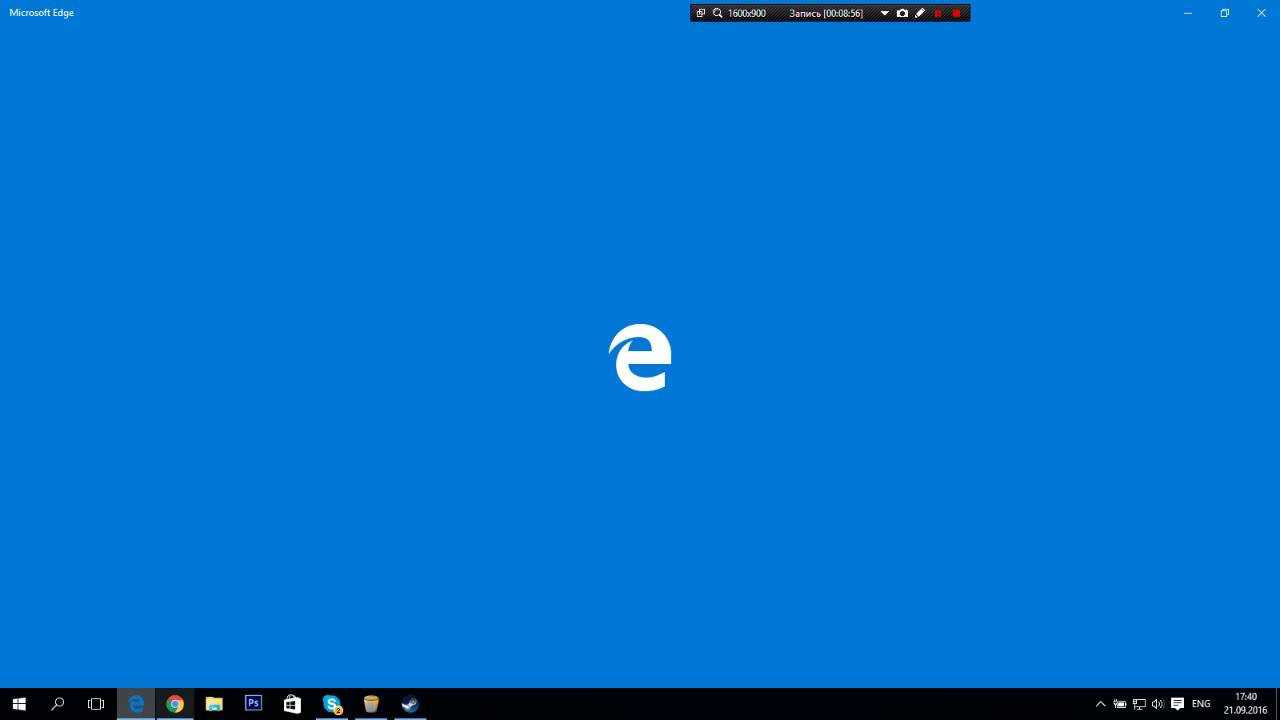Open the volume speaker tray icon

[x=1158, y=704]
